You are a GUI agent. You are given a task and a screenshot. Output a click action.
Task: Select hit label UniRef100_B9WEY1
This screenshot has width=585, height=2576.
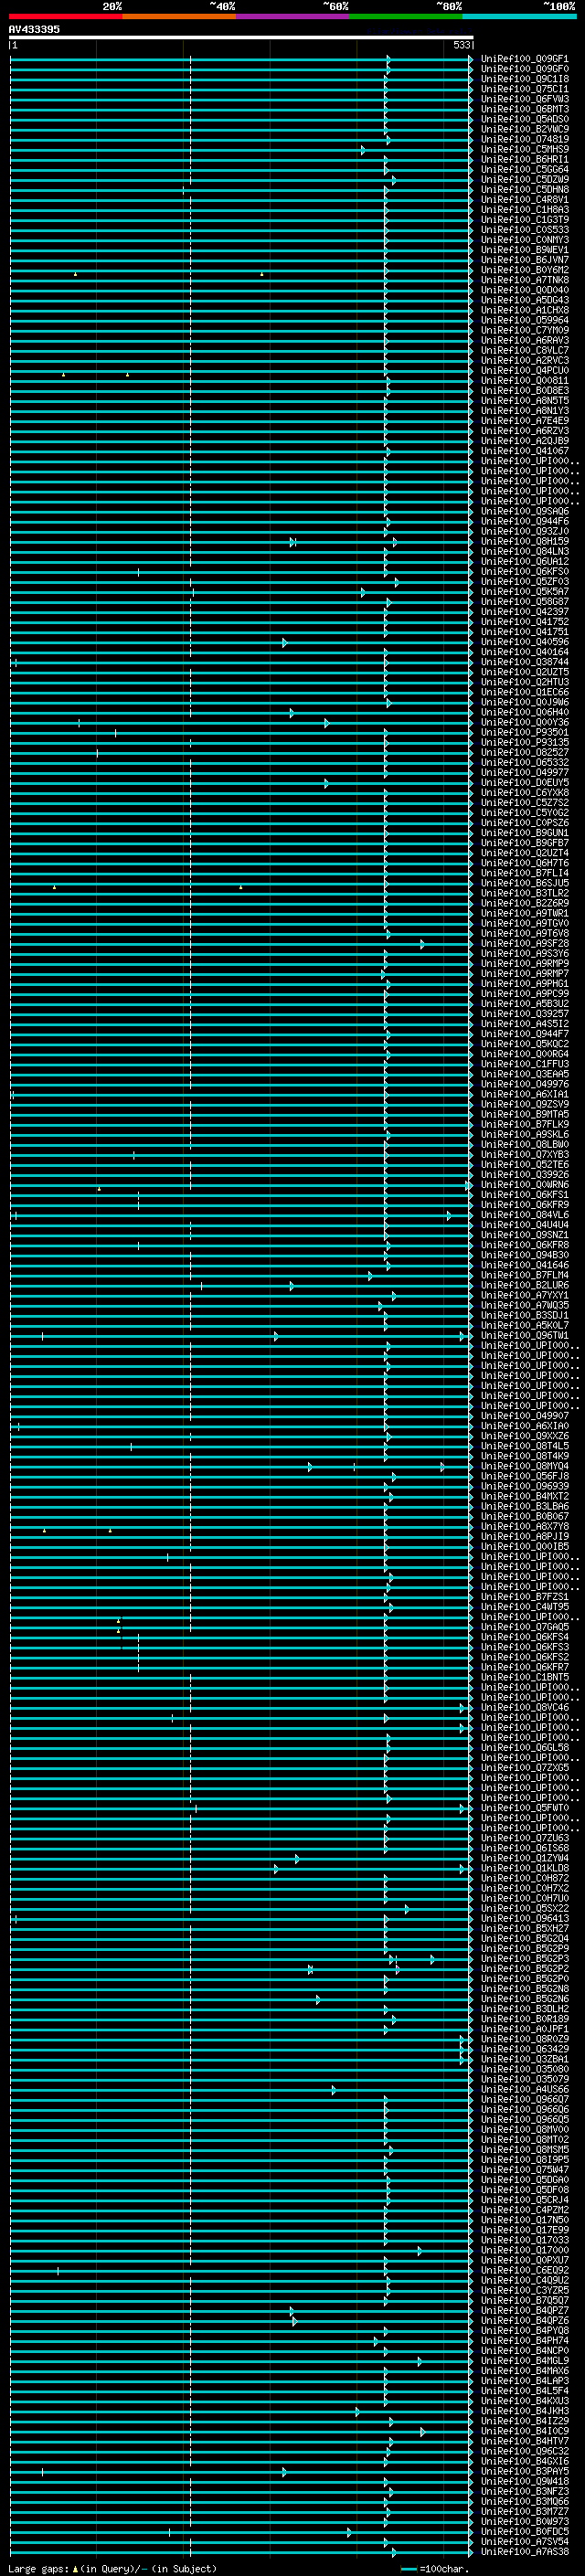point(525,250)
